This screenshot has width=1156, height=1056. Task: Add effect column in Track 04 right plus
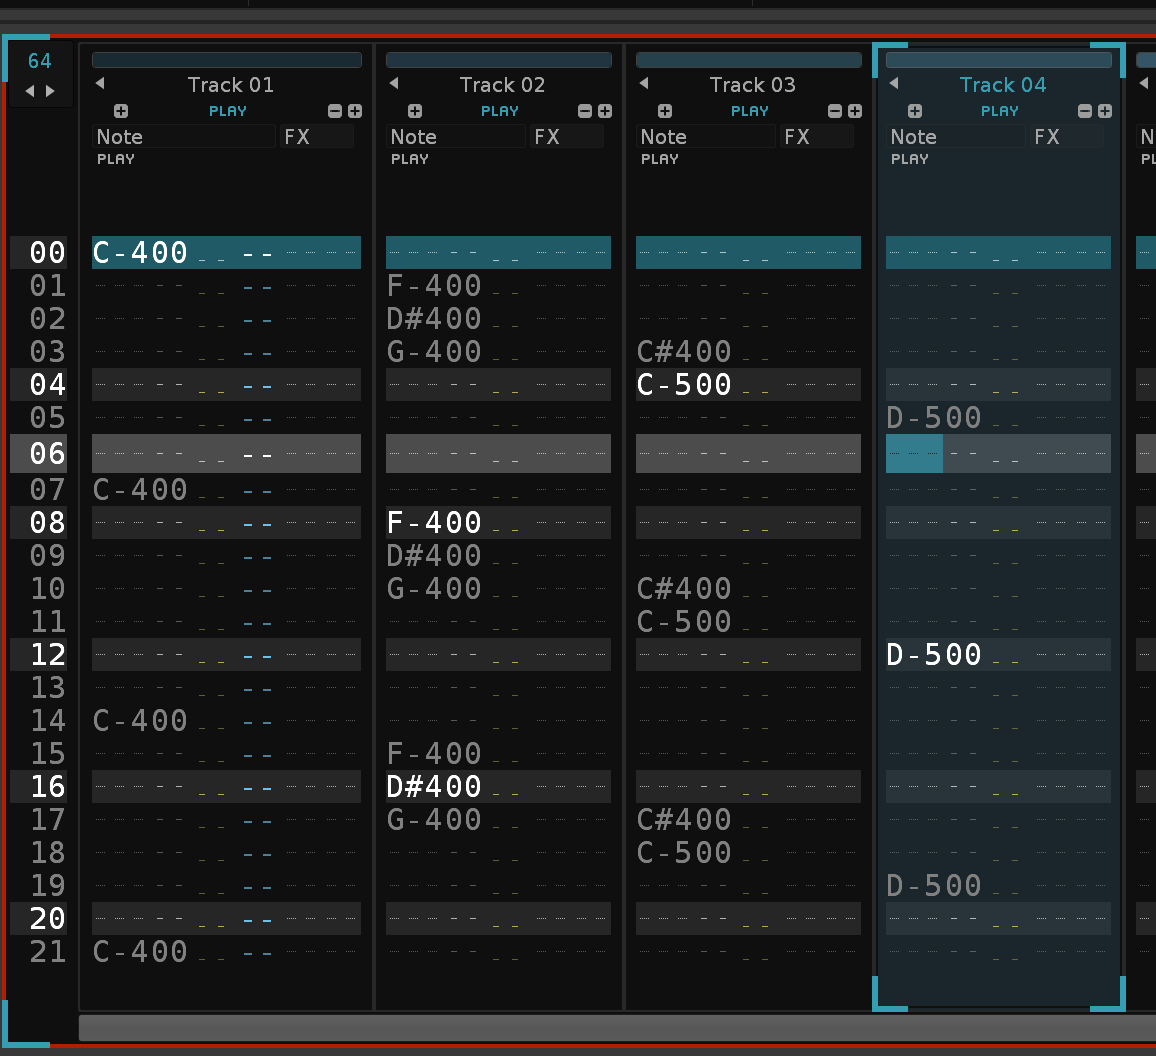click(1104, 111)
